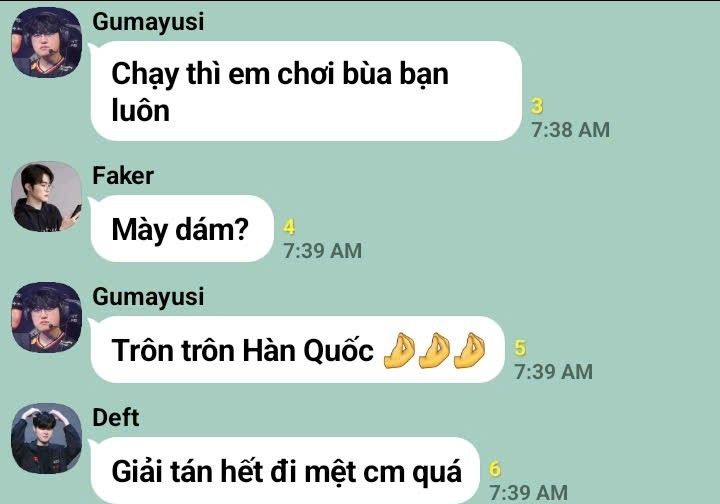
Task: Tap the "Giải tán hết đi mệt cm quá" bubble
Action: pos(285,470)
